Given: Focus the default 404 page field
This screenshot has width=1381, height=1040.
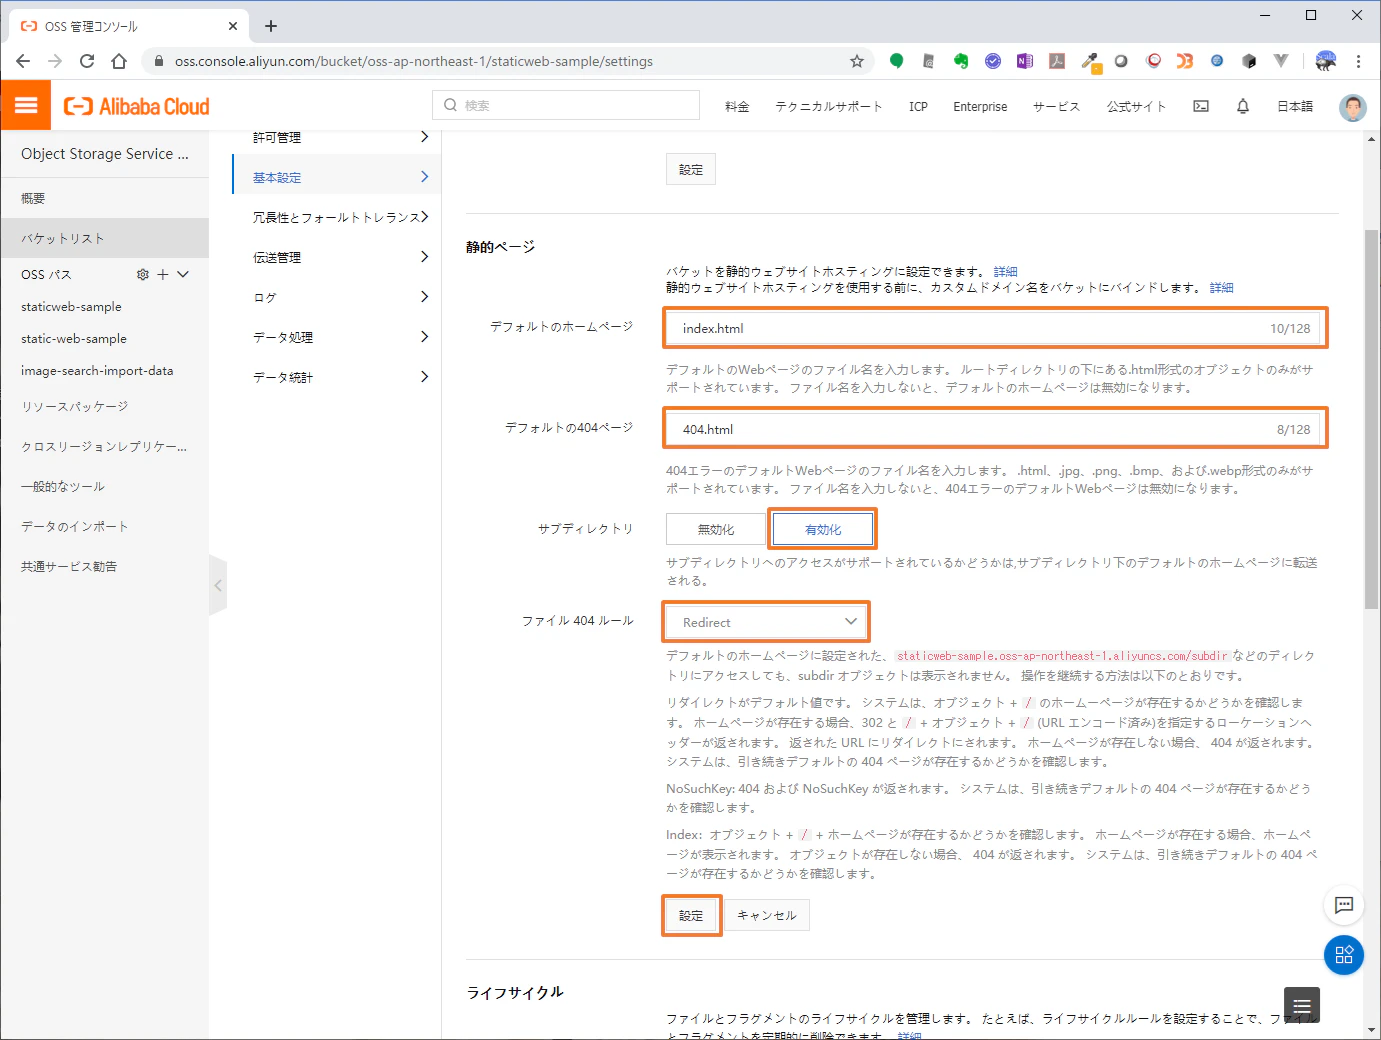Looking at the screenshot, I should pos(995,429).
